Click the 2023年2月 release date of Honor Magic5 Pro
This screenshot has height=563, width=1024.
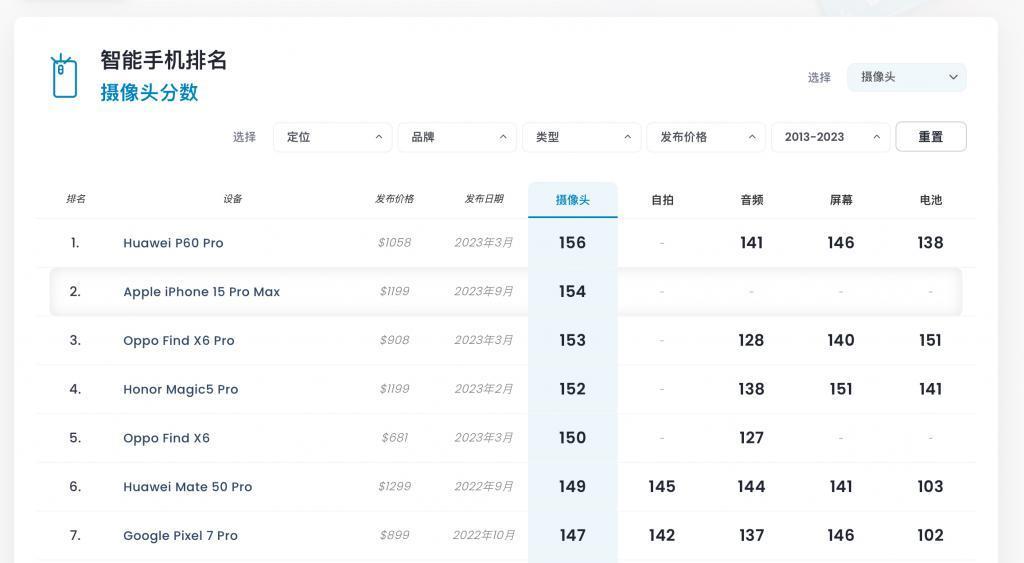(484, 389)
